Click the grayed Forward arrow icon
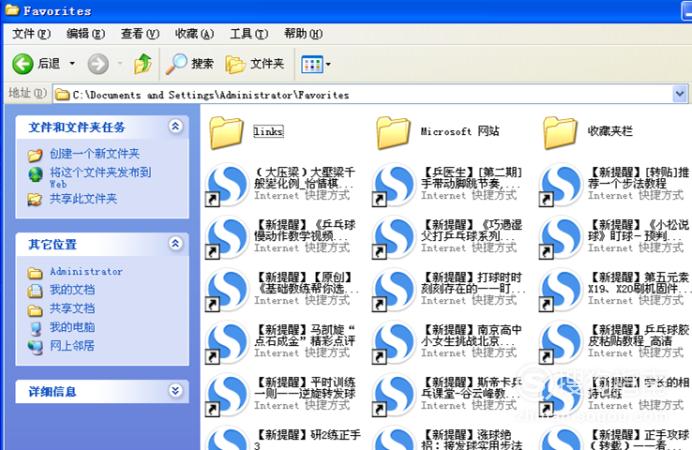Viewport: 692px width, 450px height. [98, 64]
